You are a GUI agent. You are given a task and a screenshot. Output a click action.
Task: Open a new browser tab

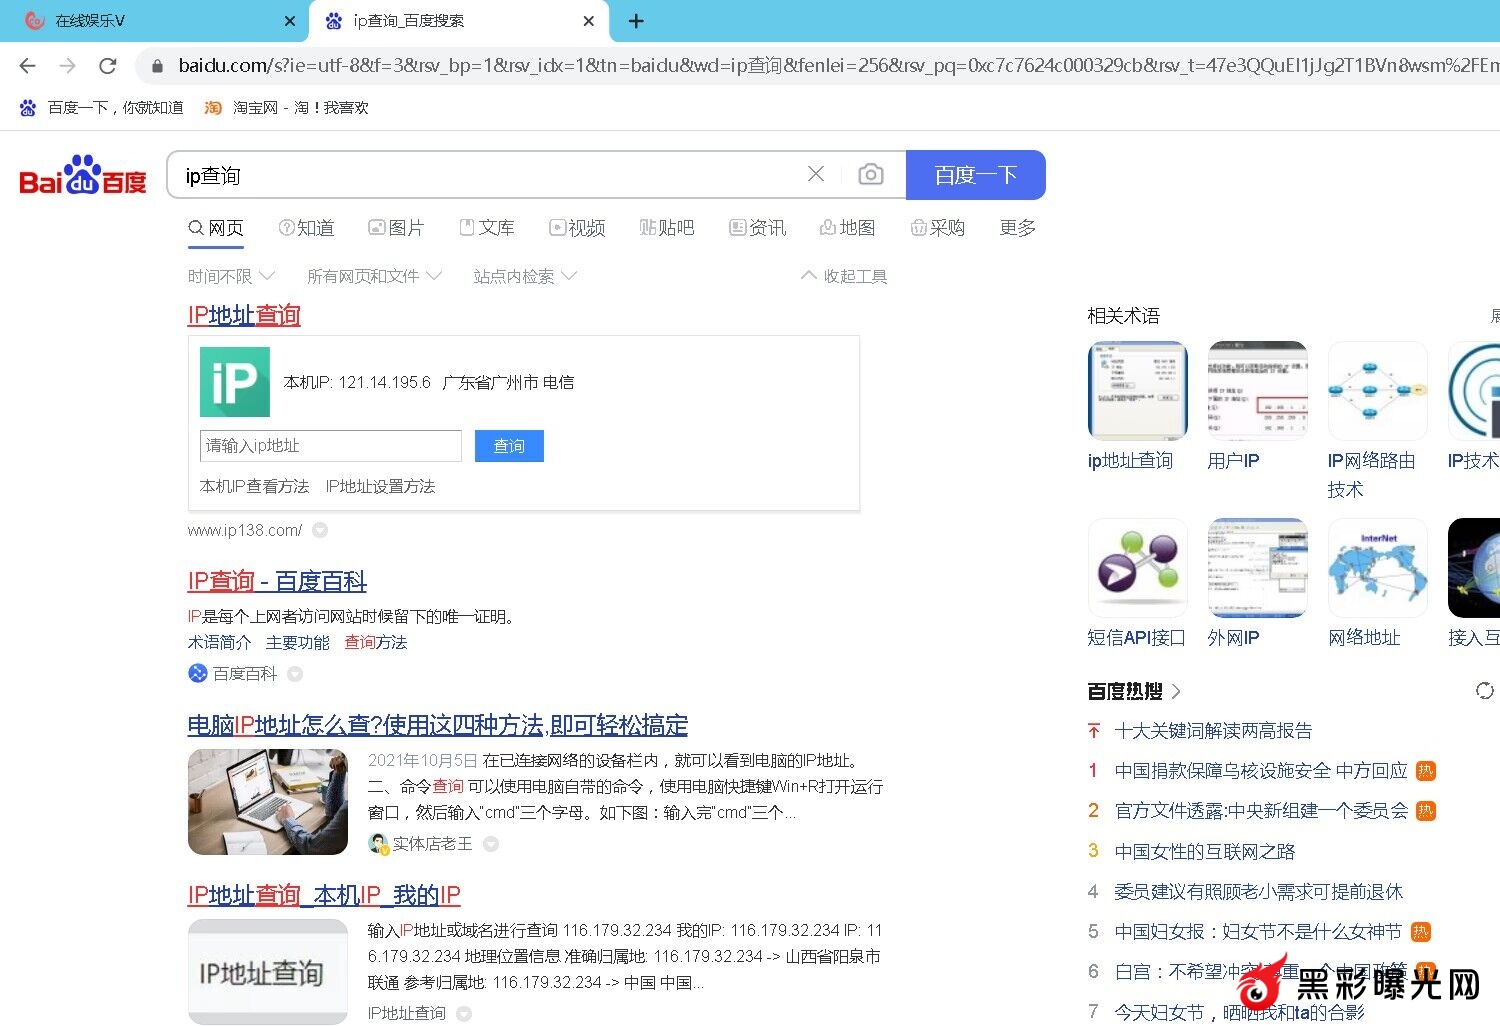coord(636,21)
